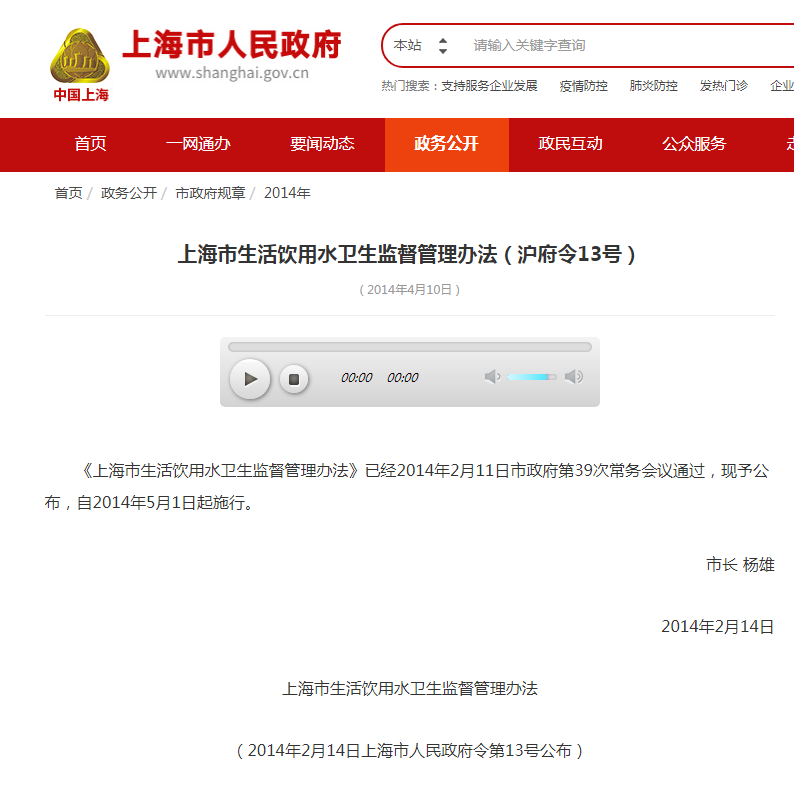Click the www.shanghai.gov.cn URL text
The width and height of the screenshot is (794, 785).
232,73
